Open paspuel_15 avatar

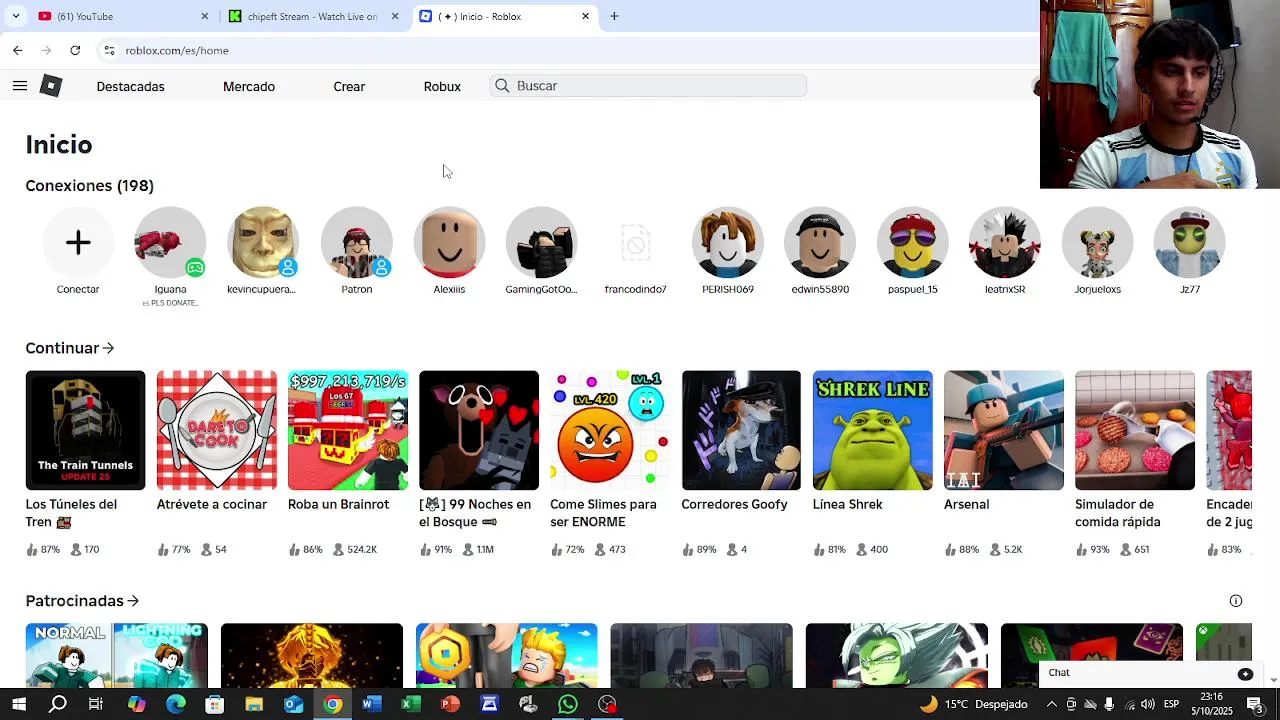[x=913, y=242]
